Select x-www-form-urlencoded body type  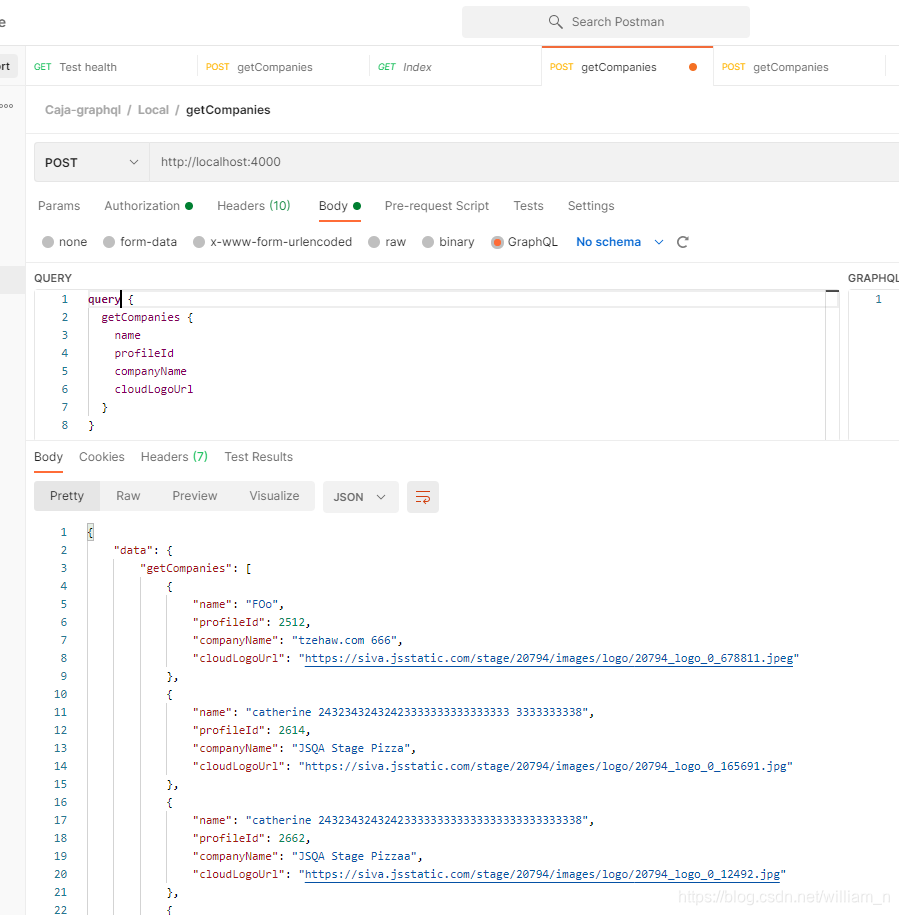click(272, 242)
